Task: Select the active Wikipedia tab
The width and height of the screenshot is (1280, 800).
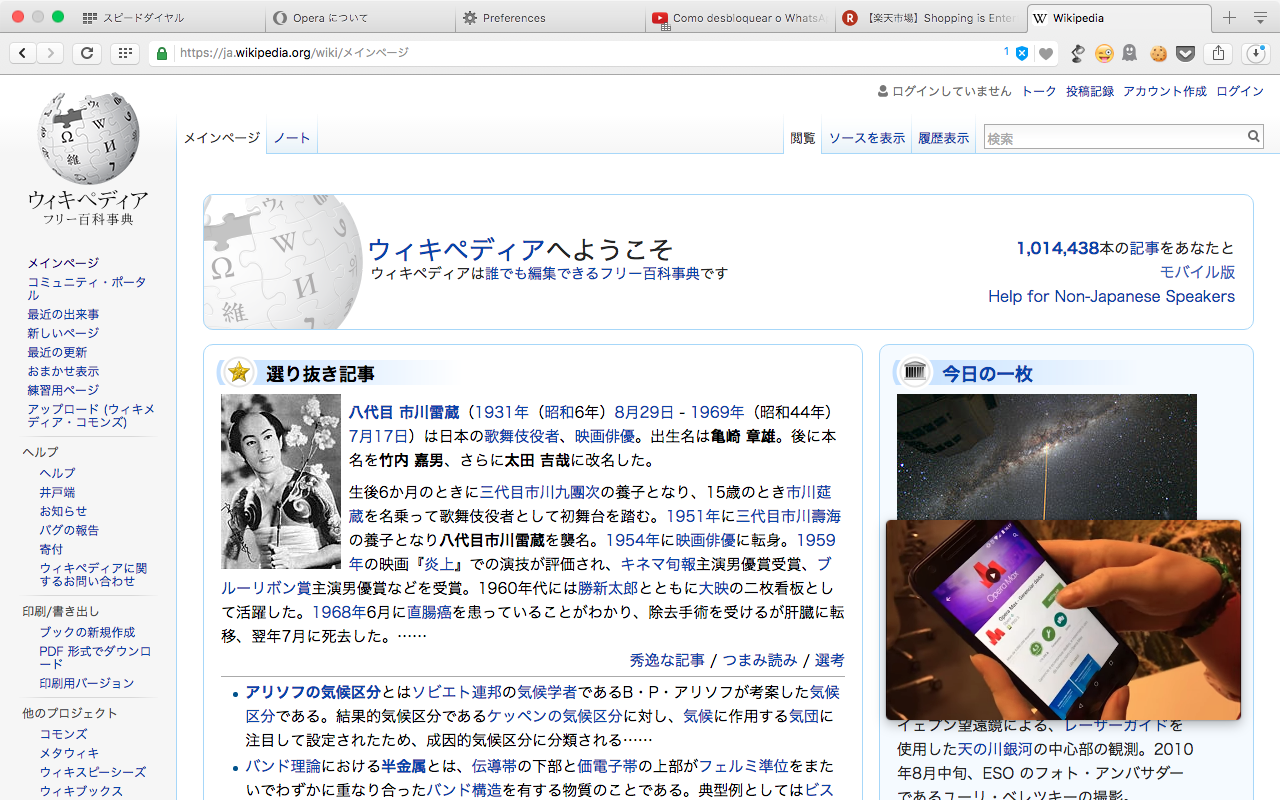Action: [x=1119, y=18]
